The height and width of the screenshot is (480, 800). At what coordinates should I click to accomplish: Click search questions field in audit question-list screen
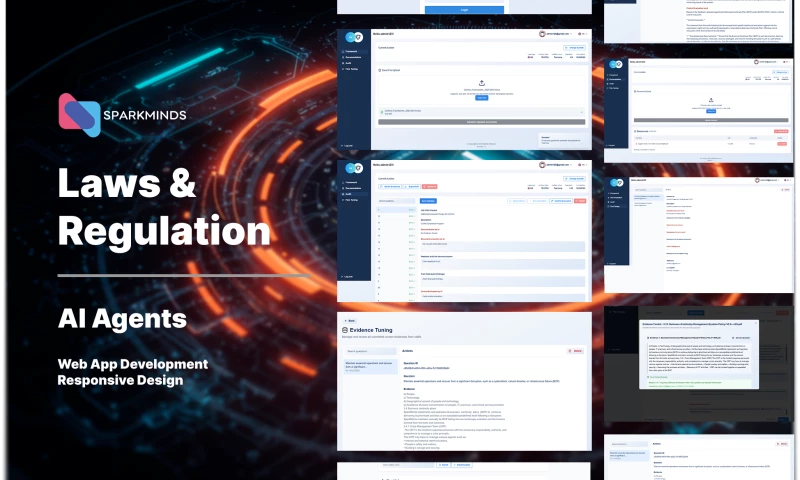click(x=396, y=201)
